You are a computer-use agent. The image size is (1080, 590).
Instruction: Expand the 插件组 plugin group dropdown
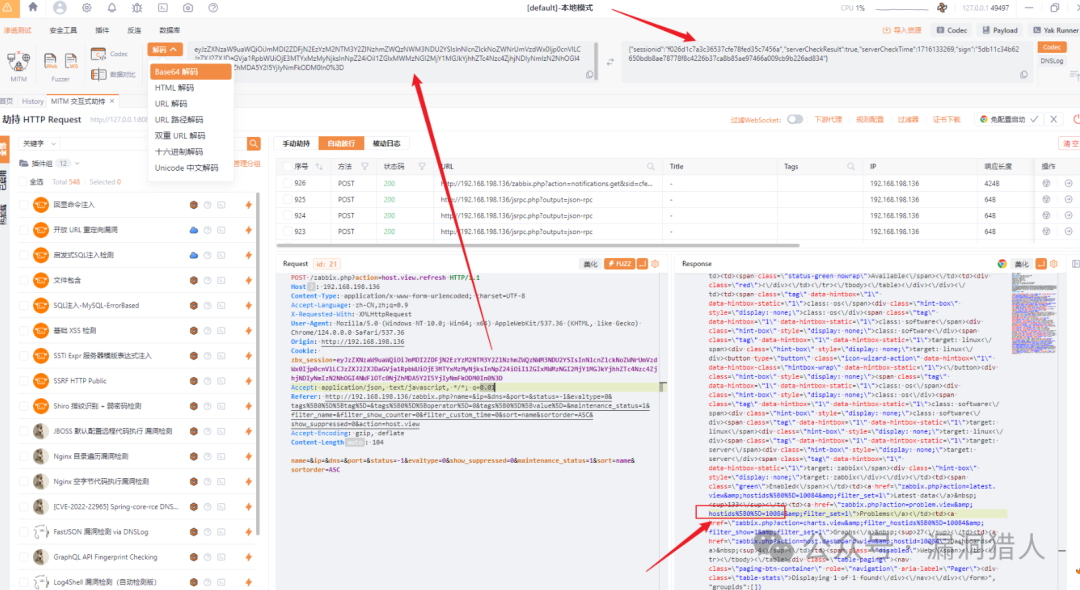click(x=76, y=163)
